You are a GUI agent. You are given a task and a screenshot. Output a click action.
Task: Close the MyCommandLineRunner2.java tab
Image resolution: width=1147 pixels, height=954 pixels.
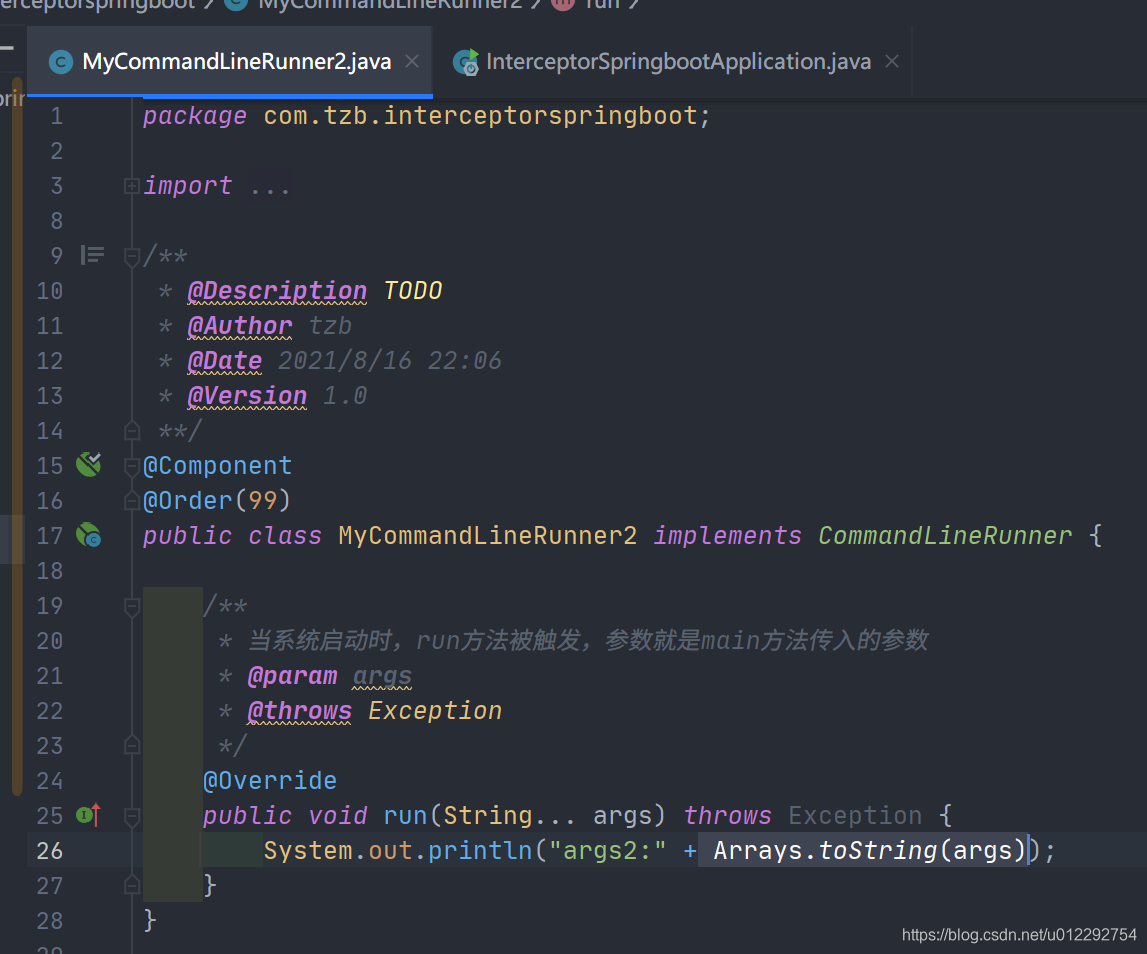coord(413,61)
